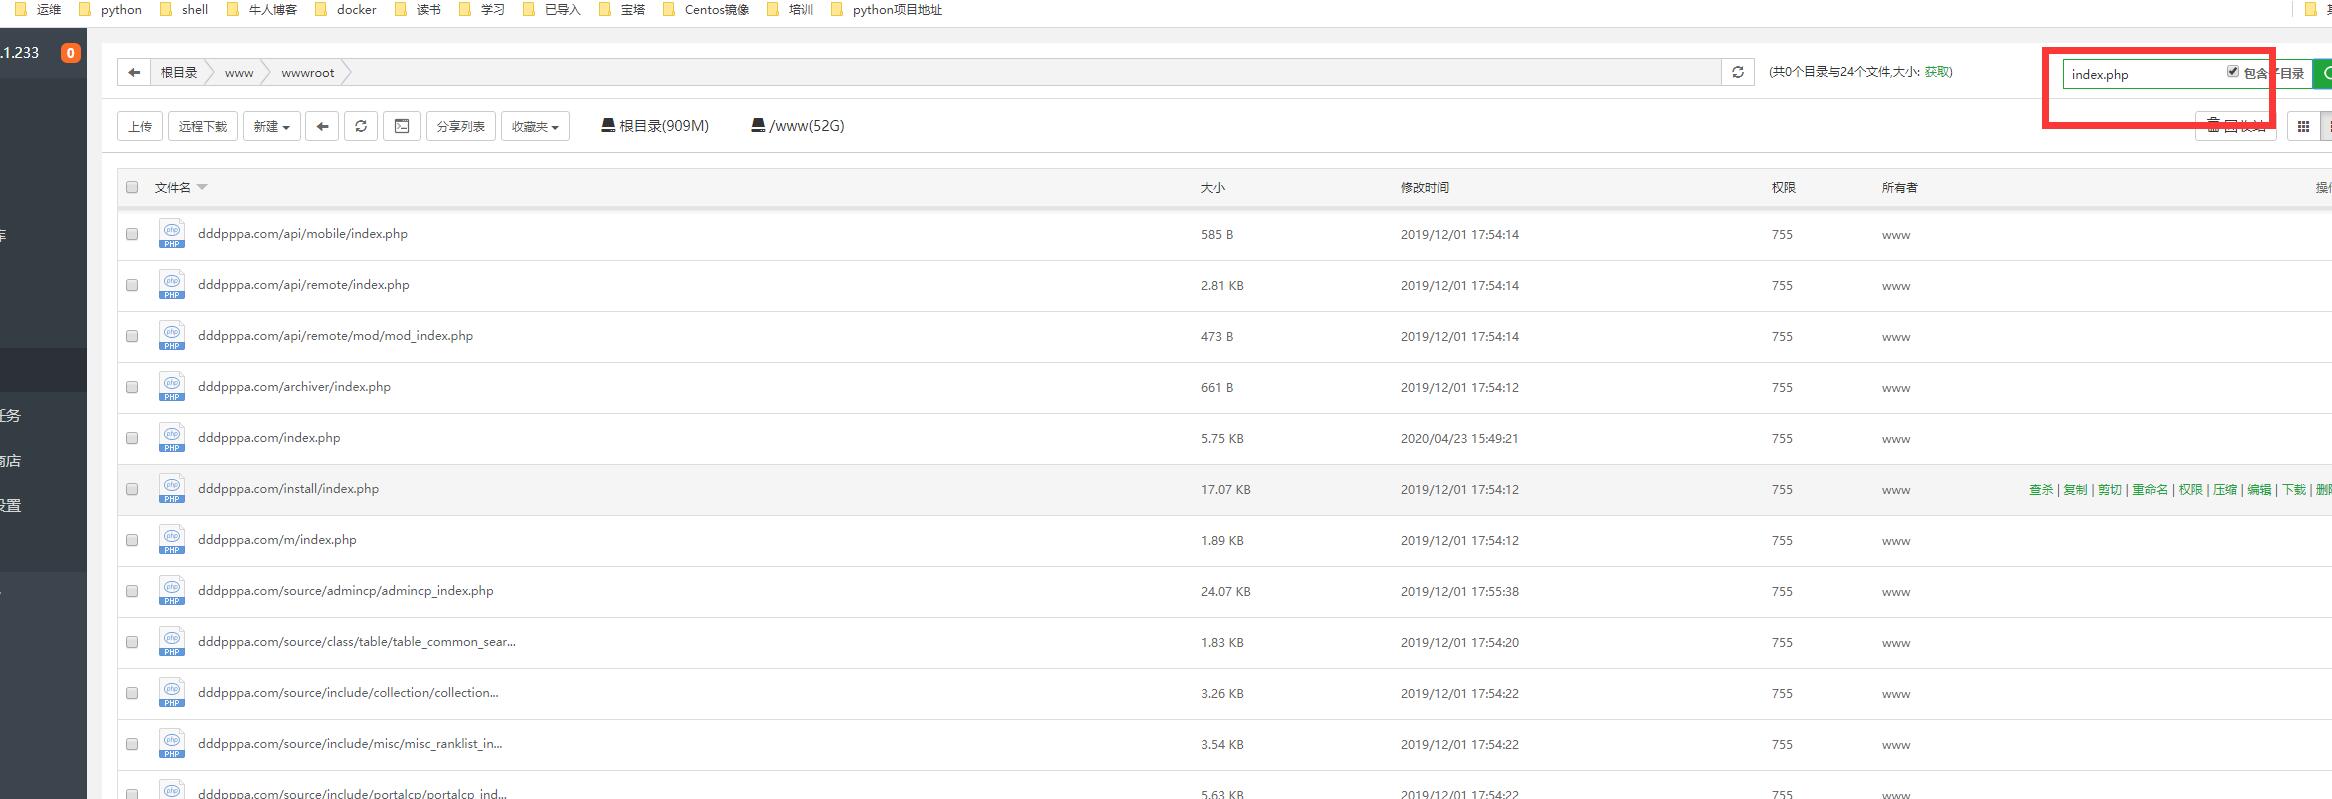
Task: Toggle the 包含子目录 checkbox
Action: click(2232, 72)
